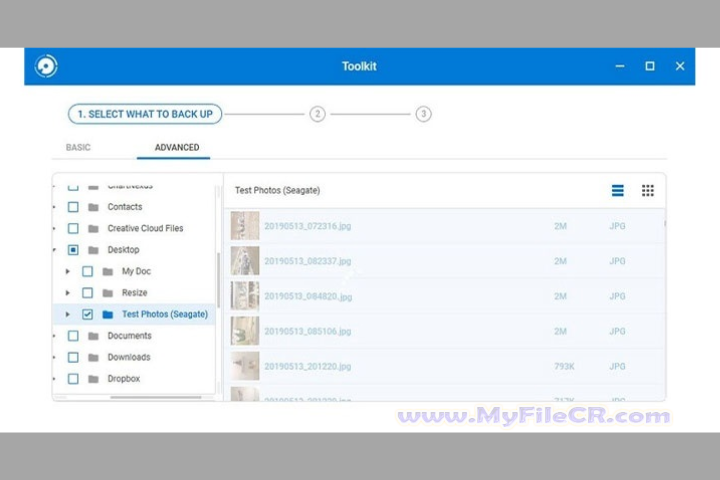Switch to grid view icon

[x=648, y=190]
